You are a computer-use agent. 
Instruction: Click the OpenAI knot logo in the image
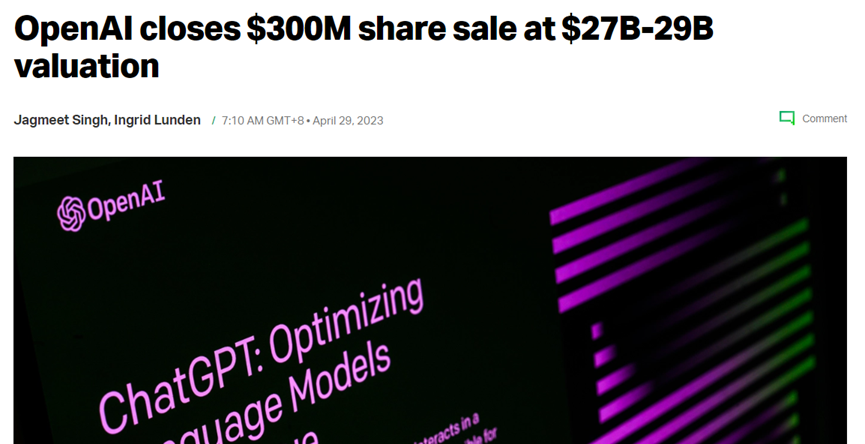(x=72, y=214)
